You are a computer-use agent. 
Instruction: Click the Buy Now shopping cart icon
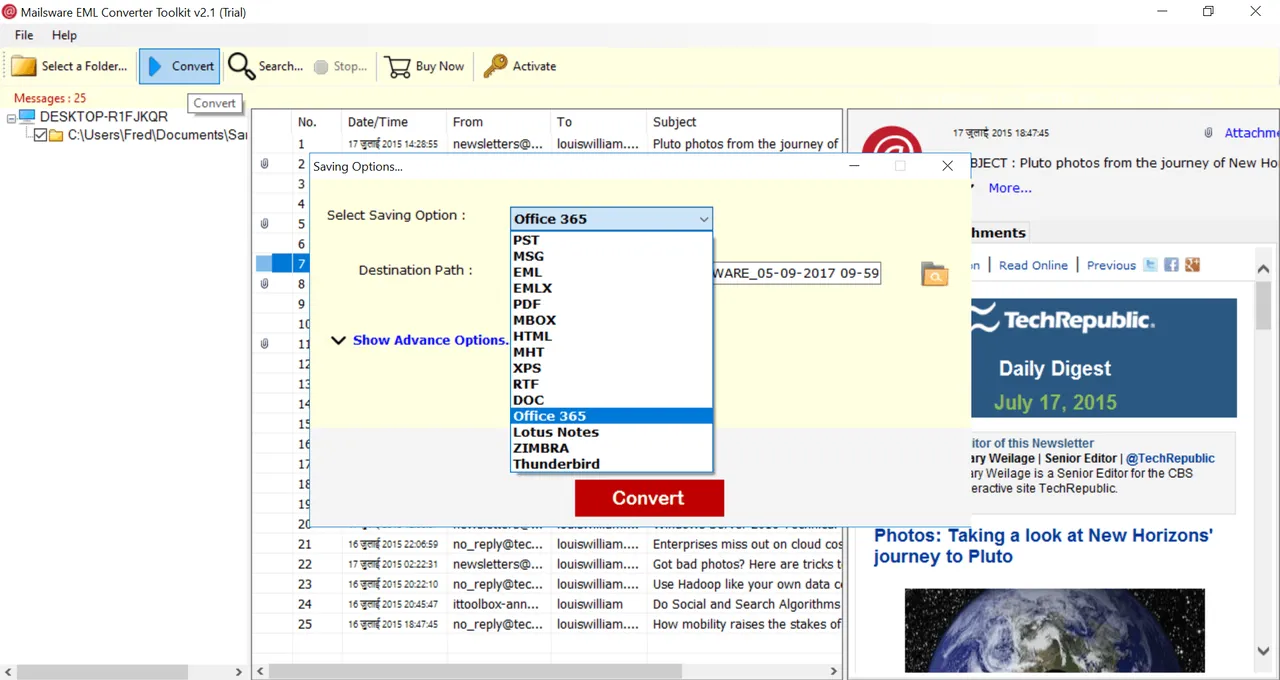tap(398, 66)
